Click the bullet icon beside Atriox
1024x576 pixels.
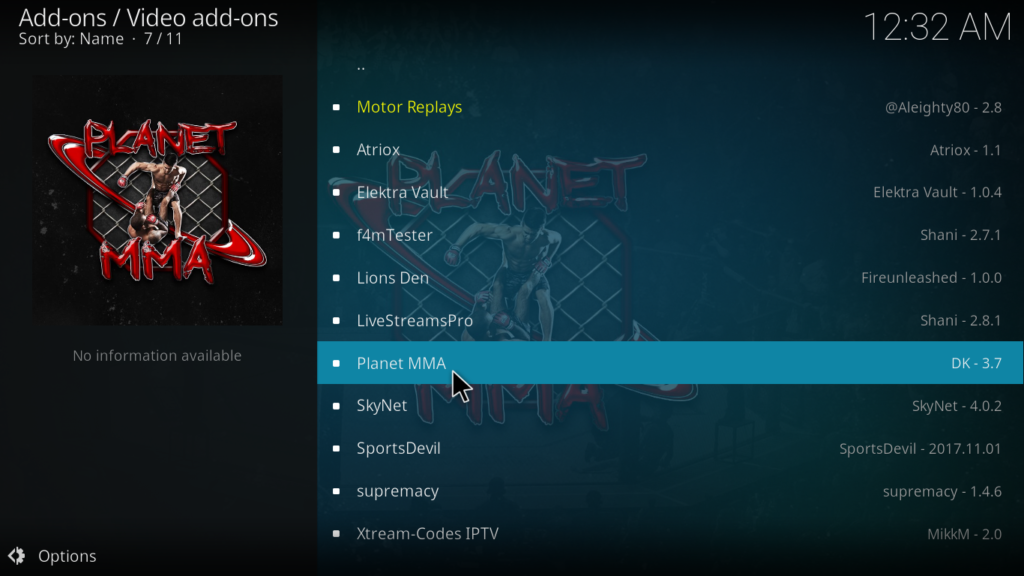point(336,150)
